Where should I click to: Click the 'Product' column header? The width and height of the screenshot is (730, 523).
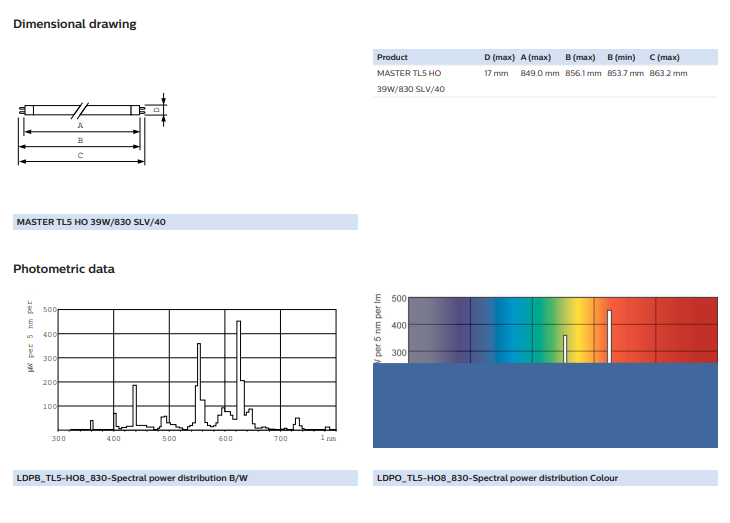pos(392,57)
